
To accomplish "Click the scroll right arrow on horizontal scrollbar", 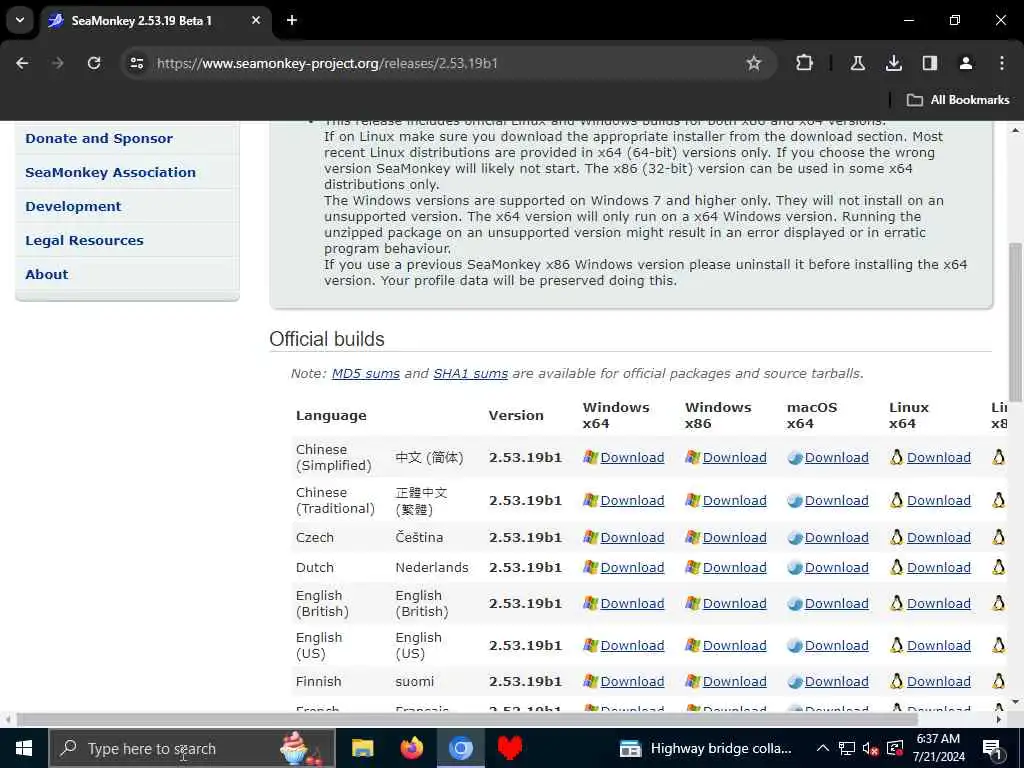I will click(x=999, y=719).
